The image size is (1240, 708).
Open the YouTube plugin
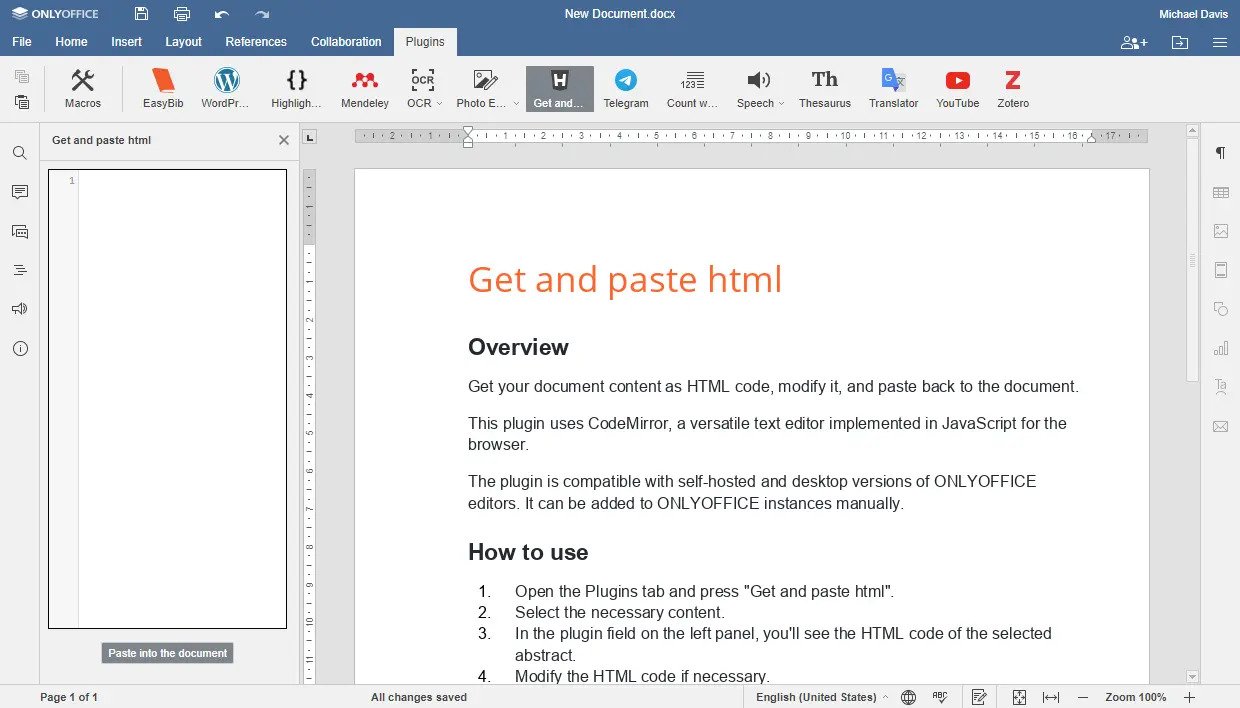tap(958, 89)
